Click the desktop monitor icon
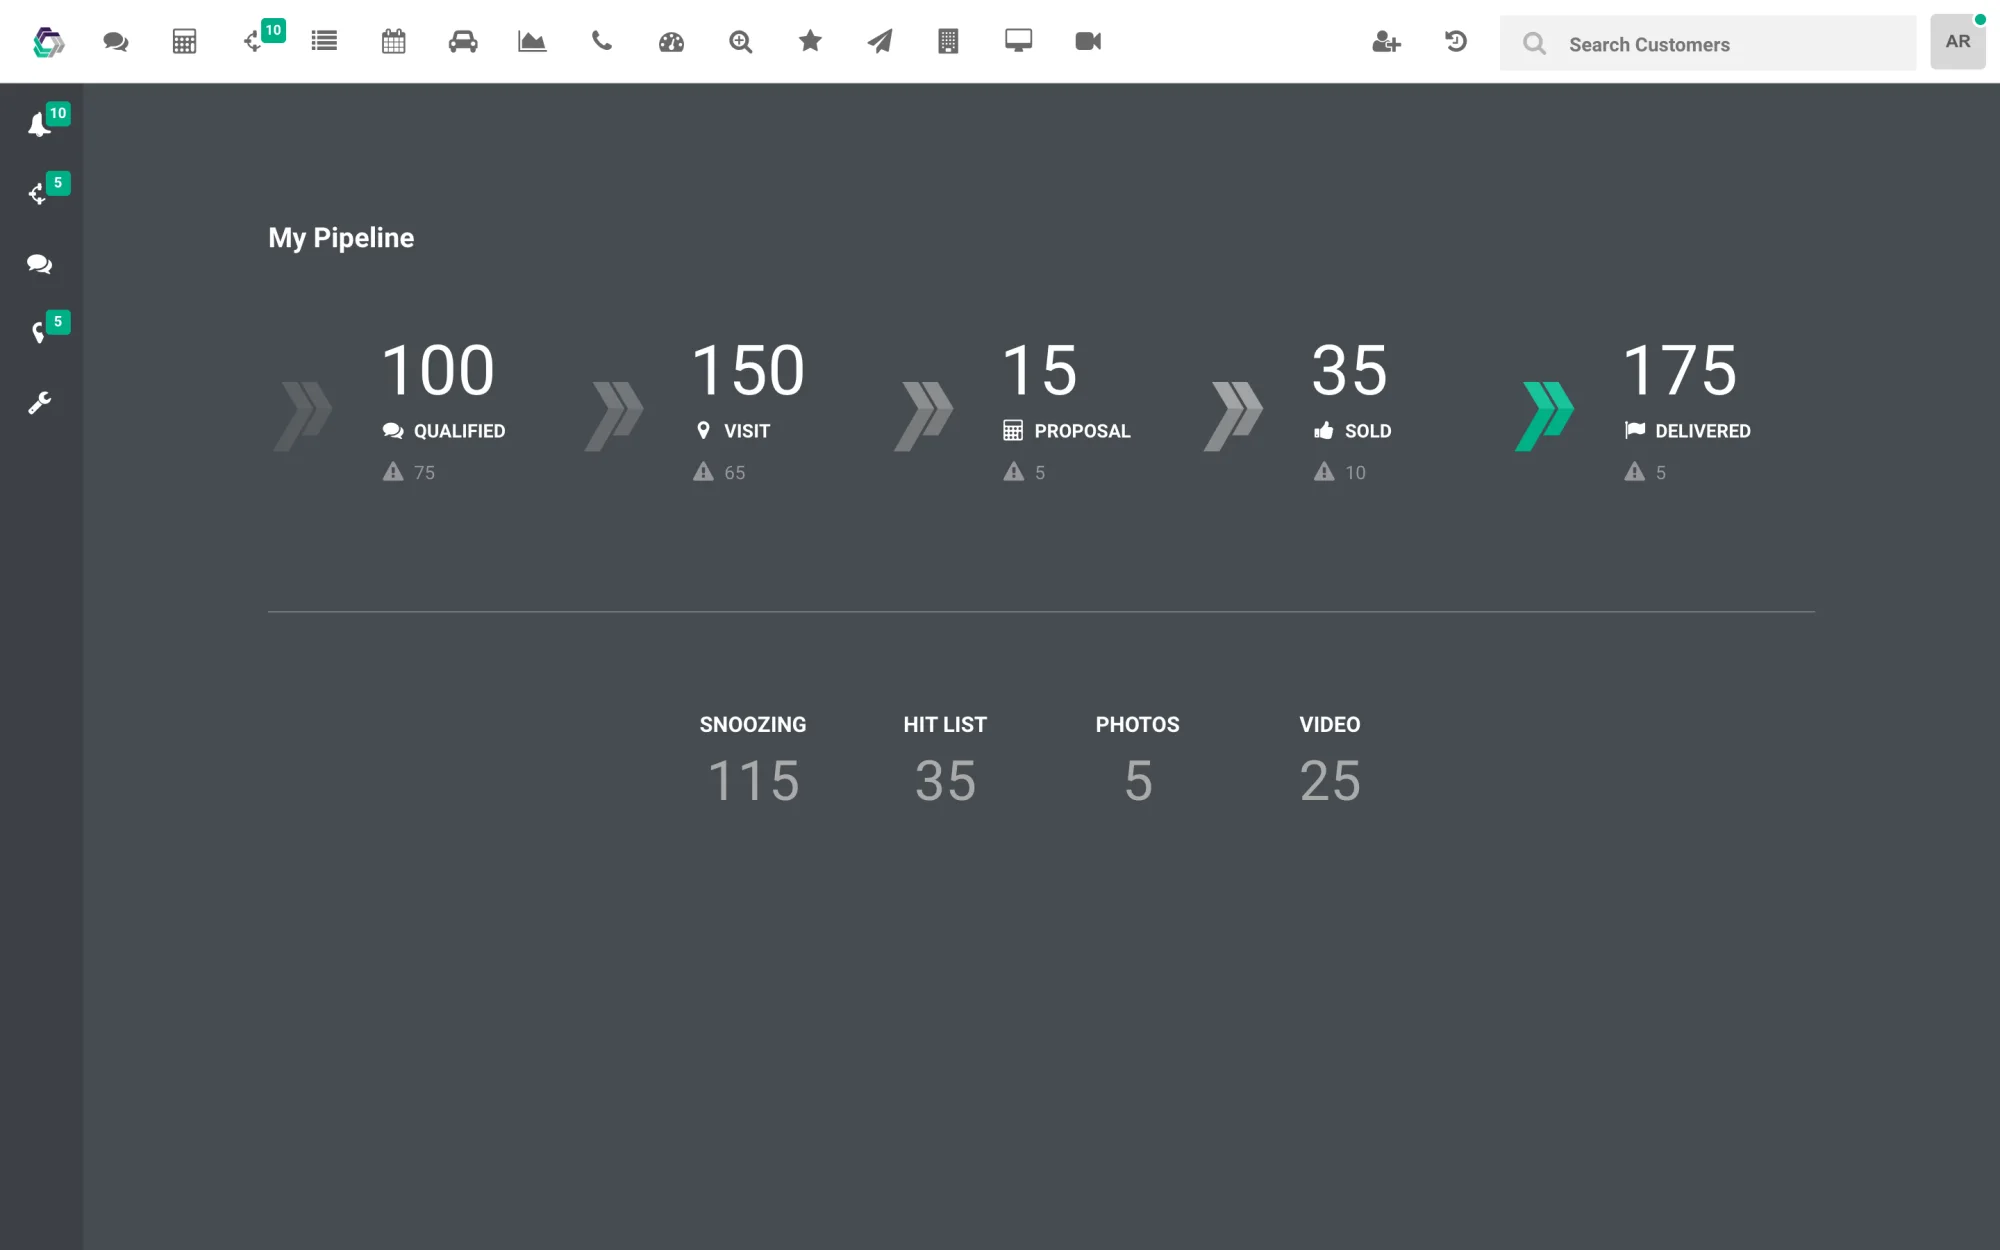Image resolution: width=2000 pixels, height=1250 pixels. (x=1018, y=41)
